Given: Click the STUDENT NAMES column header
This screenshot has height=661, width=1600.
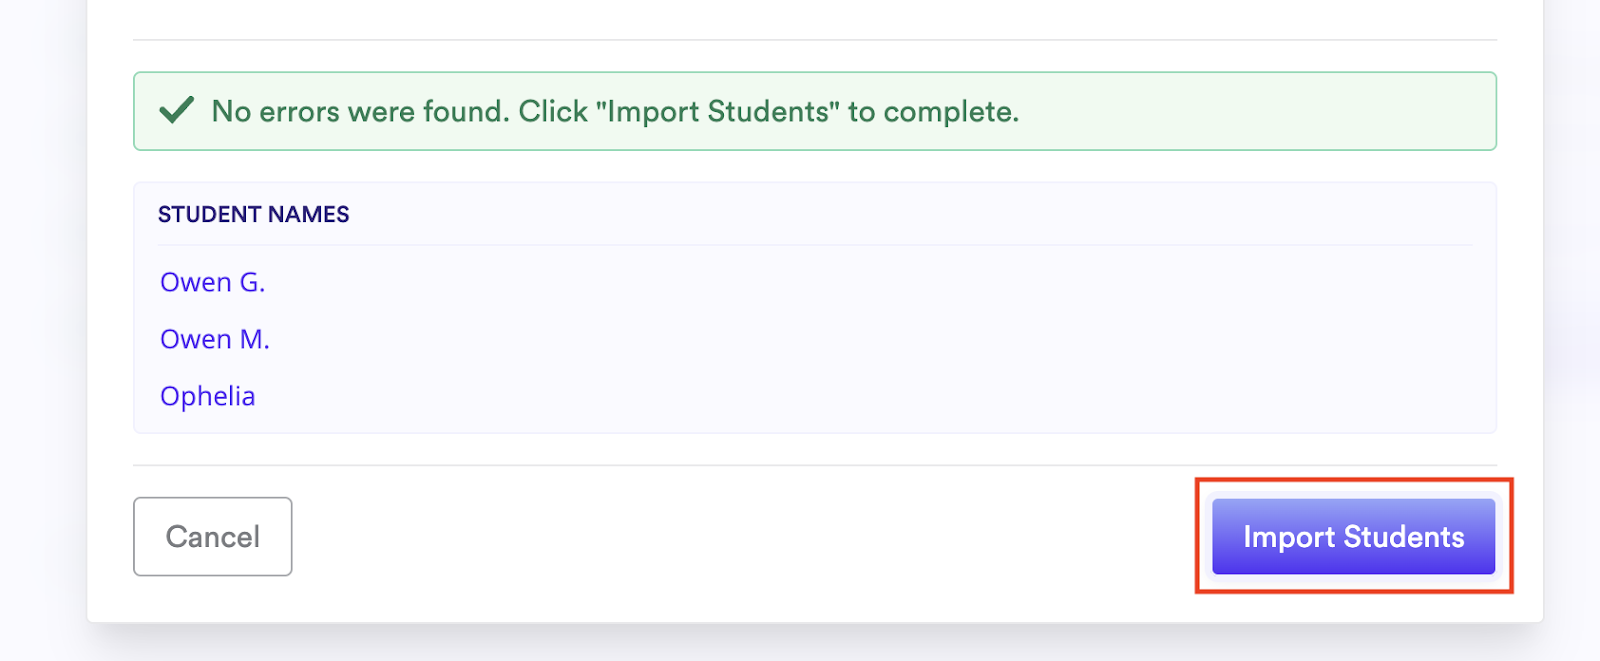Looking at the screenshot, I should [254, 215].
